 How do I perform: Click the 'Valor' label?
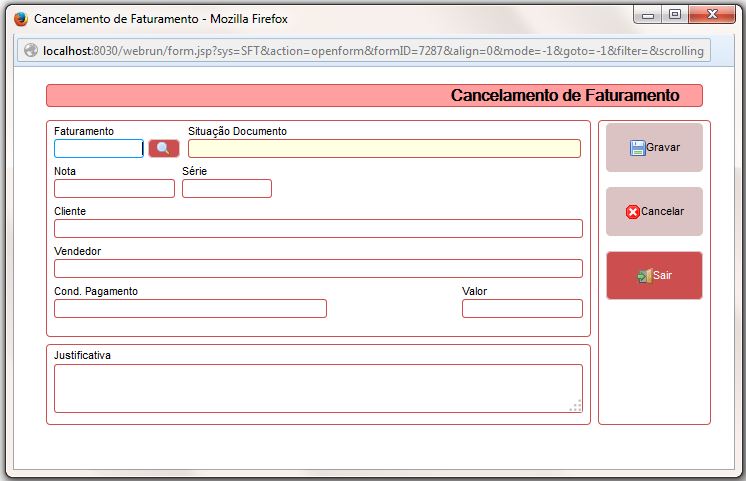click(474, 291)
